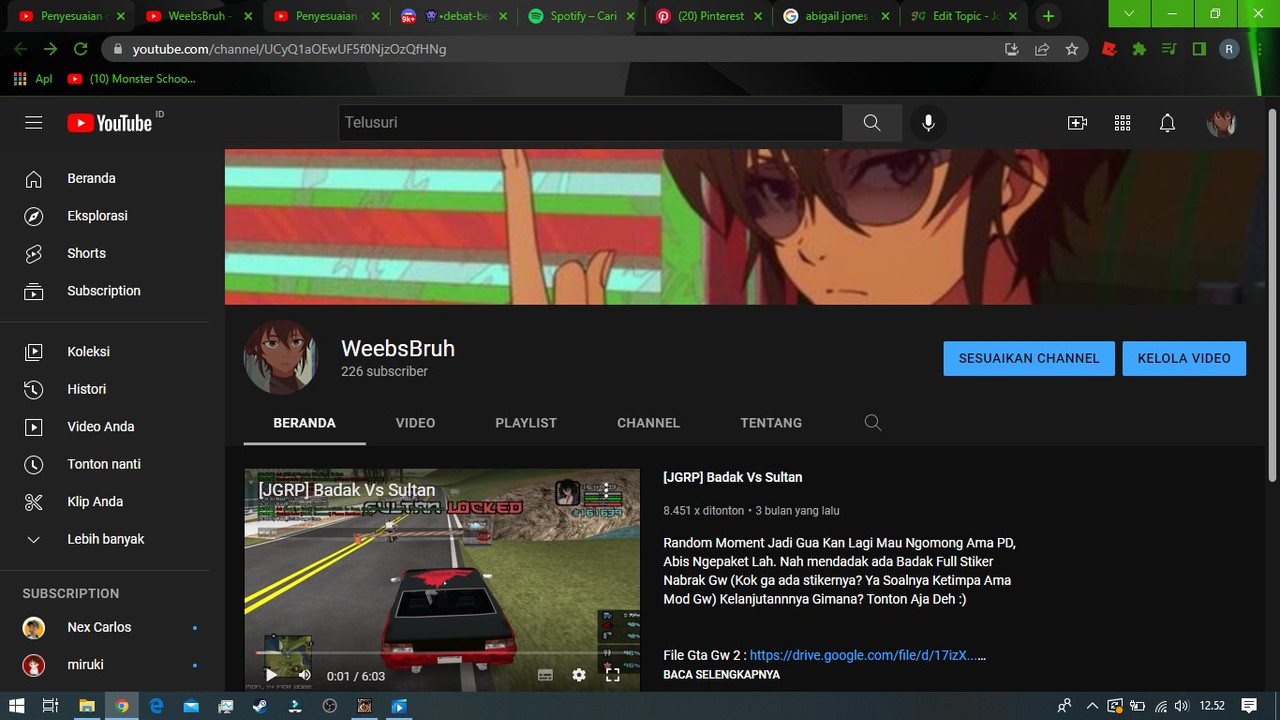Click the share page icon in address bar

coord(1042,49)
